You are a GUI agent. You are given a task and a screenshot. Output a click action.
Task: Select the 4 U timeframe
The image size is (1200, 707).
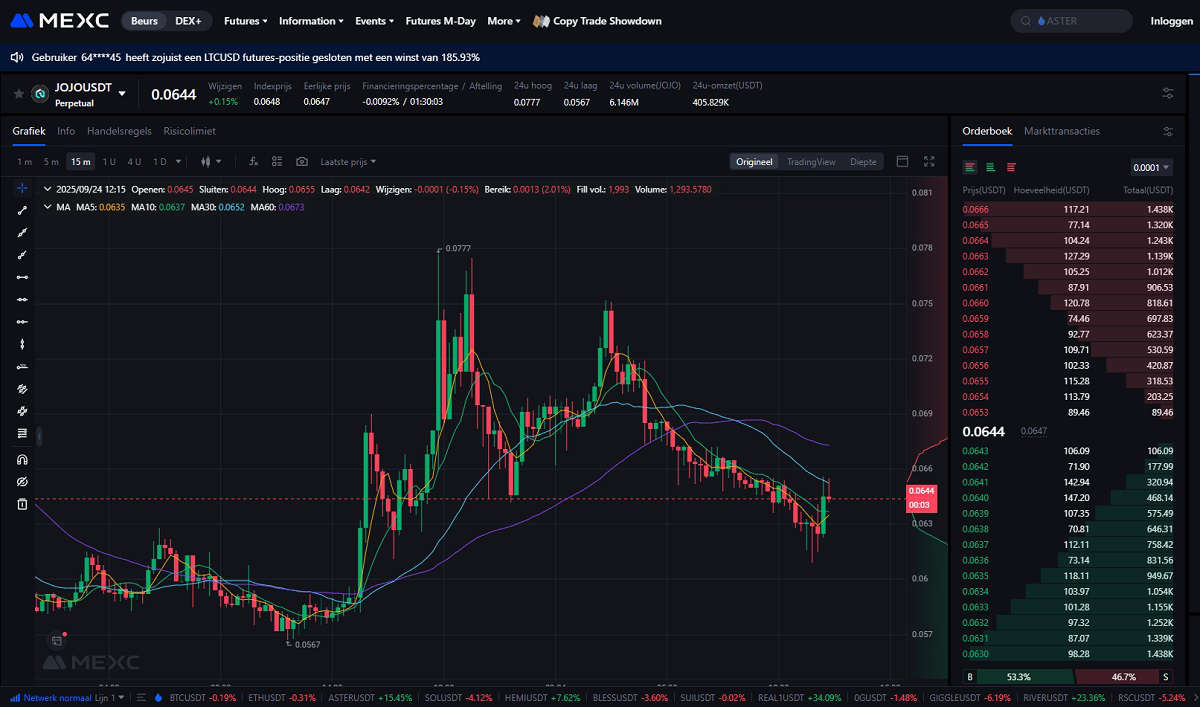click(134, 162)
